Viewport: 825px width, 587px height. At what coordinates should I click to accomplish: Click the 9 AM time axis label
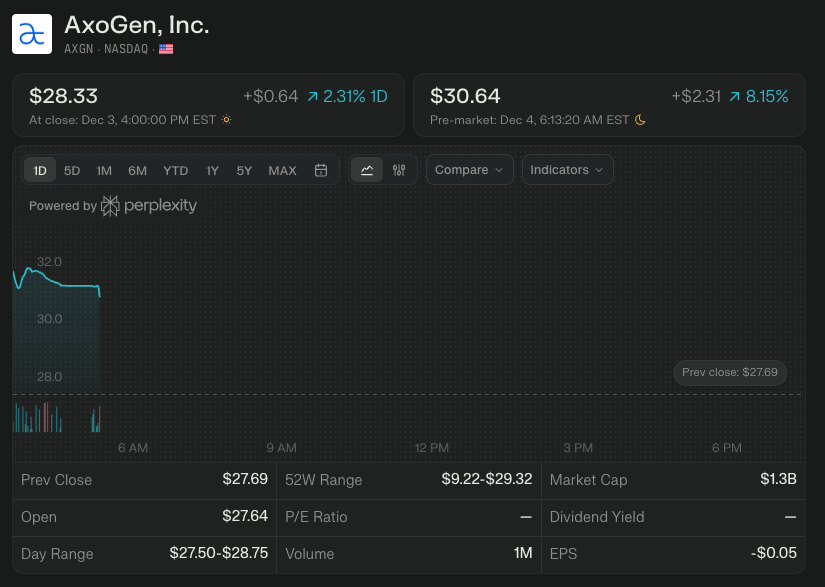(x=281, y=448)
